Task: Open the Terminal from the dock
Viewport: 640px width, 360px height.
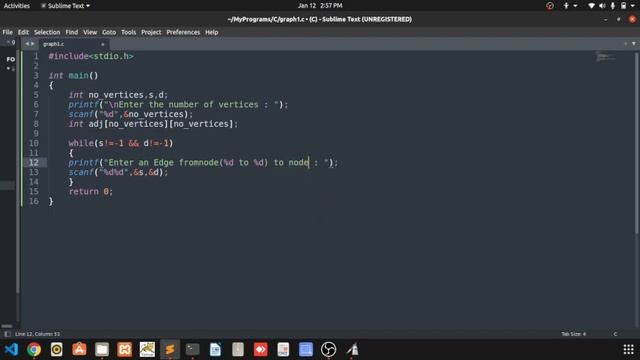Action: (192, 349)
